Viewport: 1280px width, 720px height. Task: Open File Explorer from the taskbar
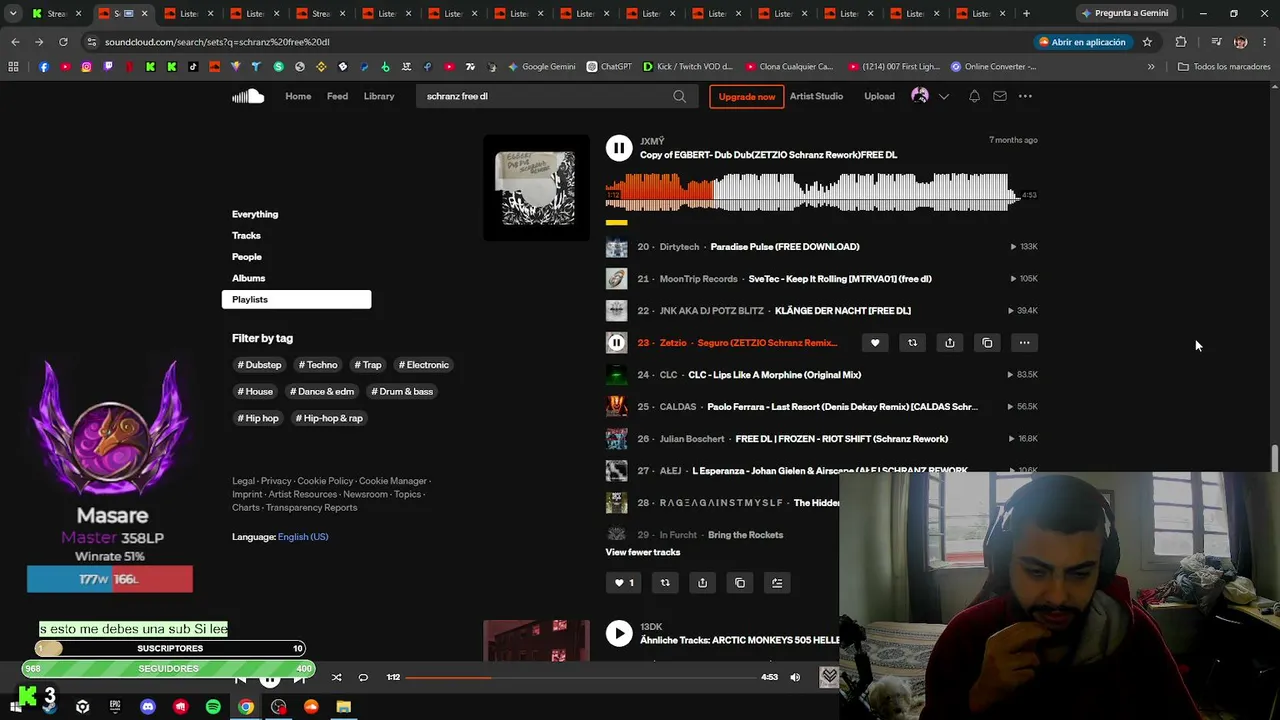click(344, 707)
